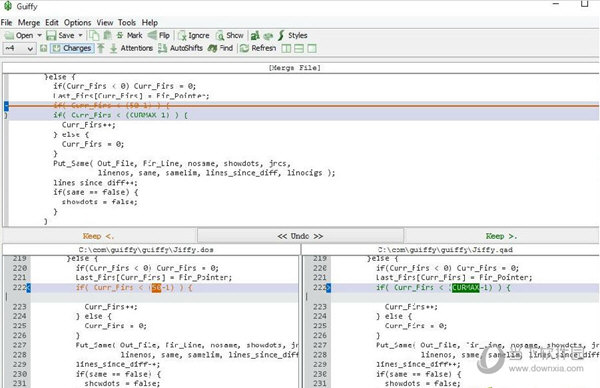600x388 pixels.
Task: Click the up-arrow icon left of Changes
Action: pyautogui.click(x=44, y=48)
